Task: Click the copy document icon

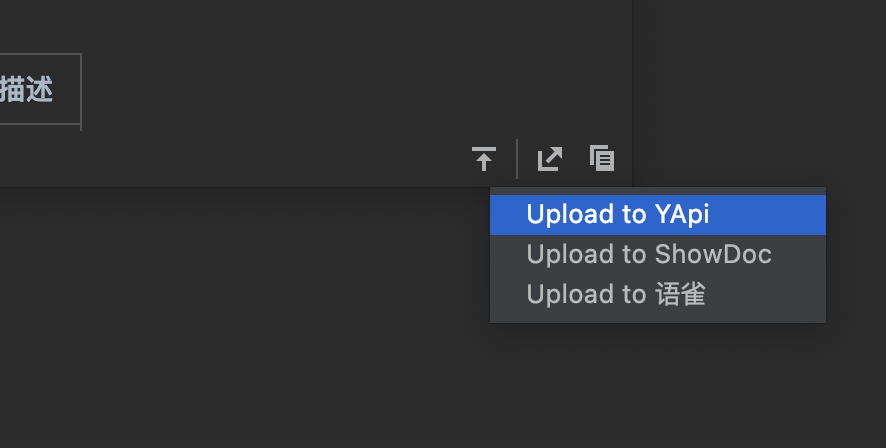Action: coord(602,158)
